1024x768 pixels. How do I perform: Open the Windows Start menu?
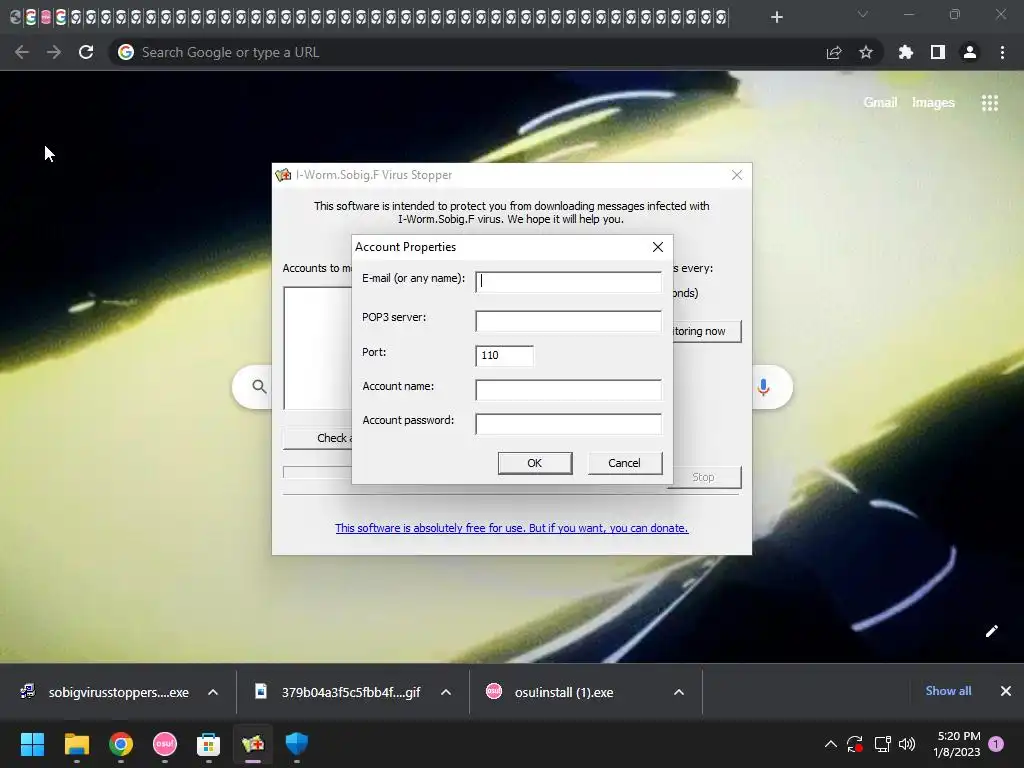tap(32, 744)
